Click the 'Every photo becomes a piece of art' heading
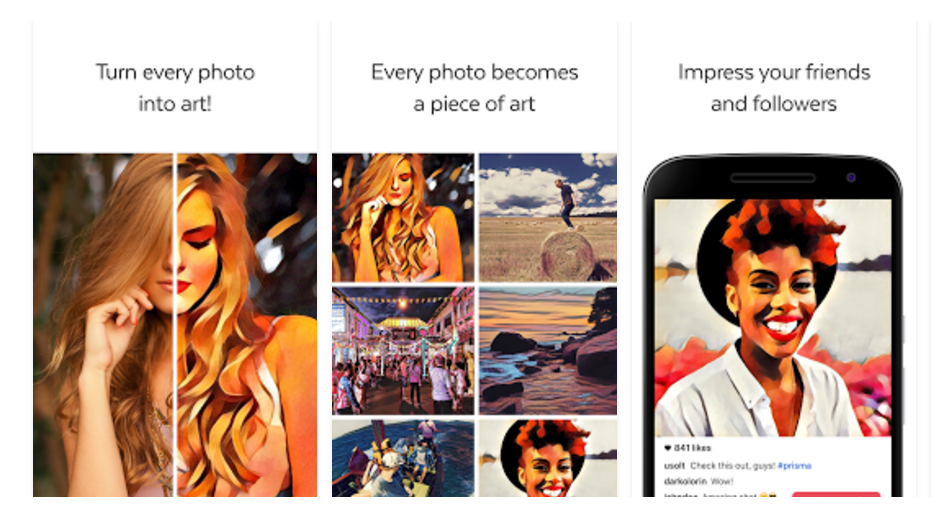 click(x=475, y=88)
